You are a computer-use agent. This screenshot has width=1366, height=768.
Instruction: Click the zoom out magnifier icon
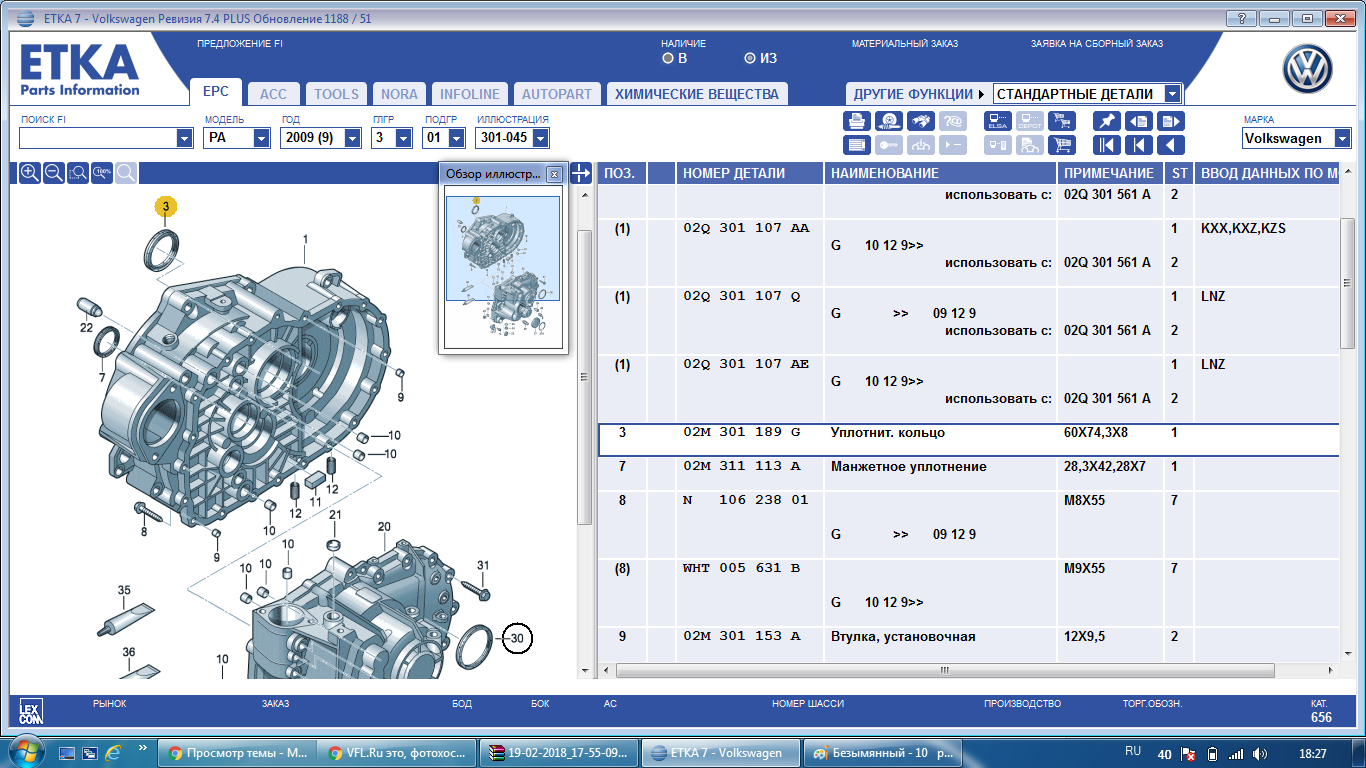point(54,173)
